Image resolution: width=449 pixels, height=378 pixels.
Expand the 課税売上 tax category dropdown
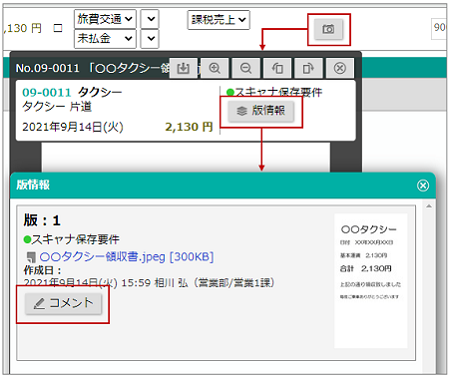[218, 20]
